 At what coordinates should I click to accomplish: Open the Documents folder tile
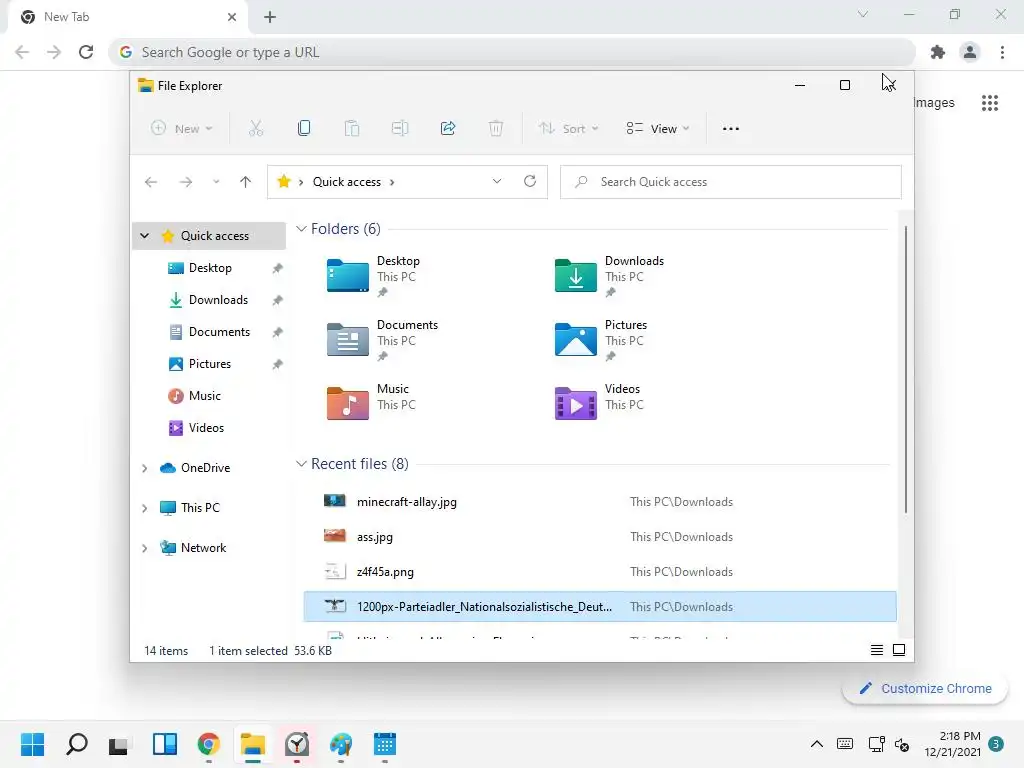[x=384, y=340]
